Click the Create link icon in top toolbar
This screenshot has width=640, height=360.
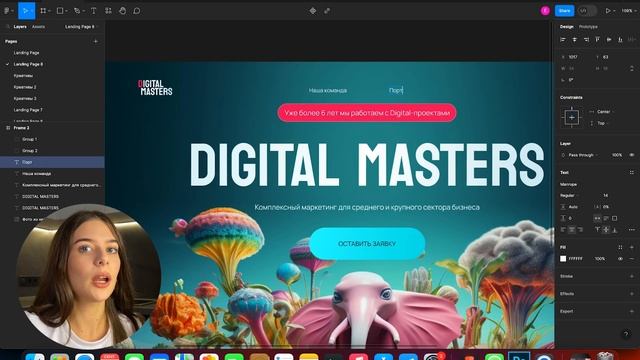click(327, 11)
